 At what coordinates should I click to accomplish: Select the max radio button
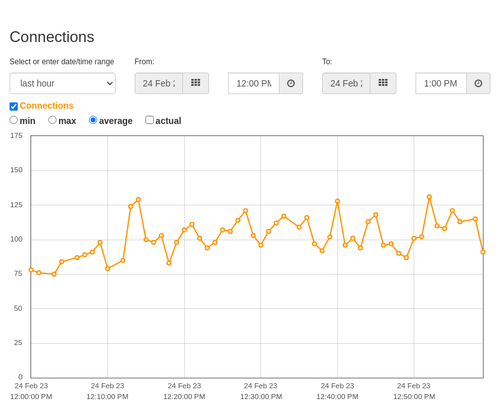(52, 120)
